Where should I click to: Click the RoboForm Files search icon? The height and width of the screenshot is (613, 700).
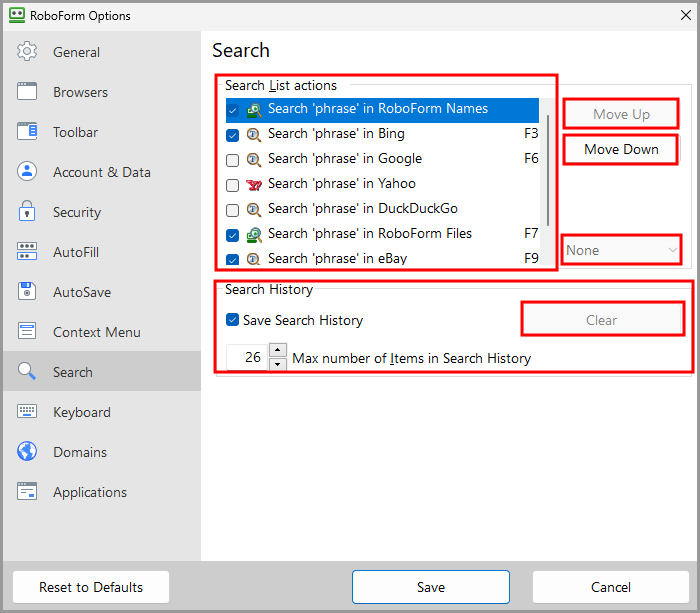pos(254,234)
